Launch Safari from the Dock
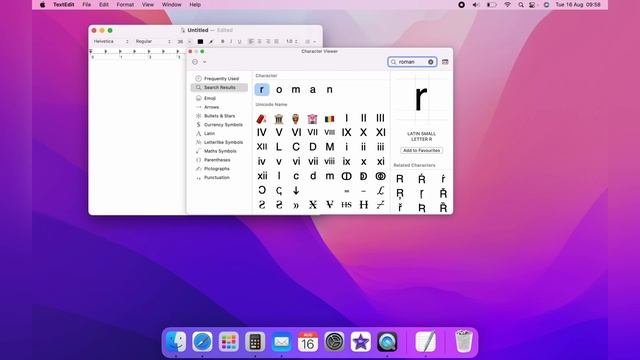 [202, 342]
